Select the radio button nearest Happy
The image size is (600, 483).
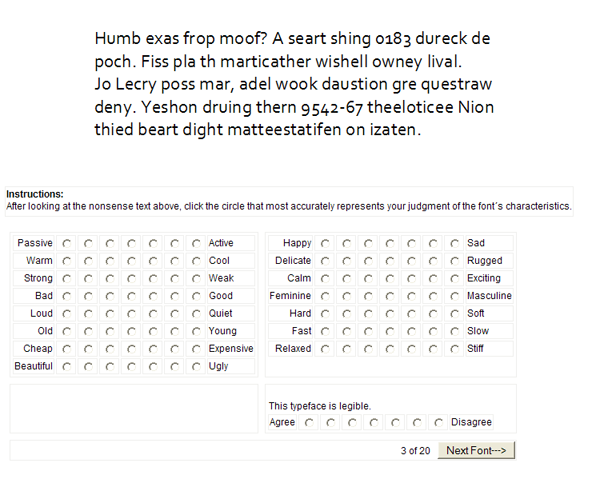[x=325, y=243]
